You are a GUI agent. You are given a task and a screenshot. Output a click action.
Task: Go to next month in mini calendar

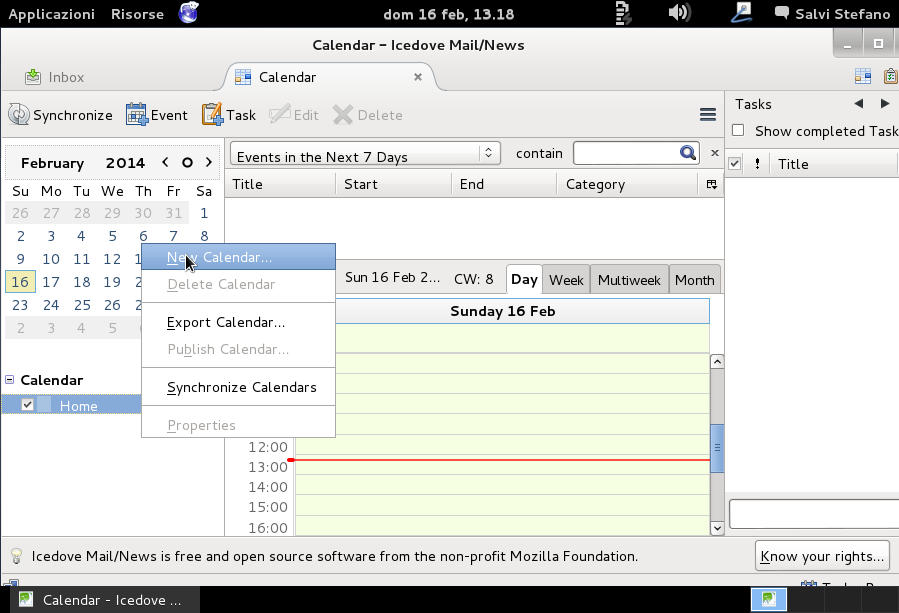coord(208,163)
